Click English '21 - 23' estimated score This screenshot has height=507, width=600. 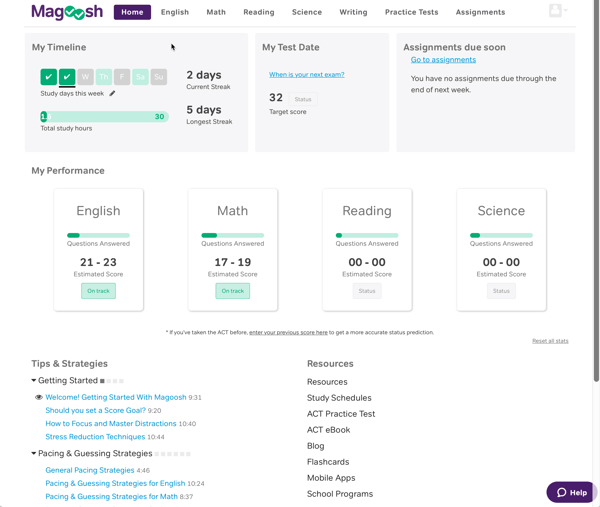(98, 262)
